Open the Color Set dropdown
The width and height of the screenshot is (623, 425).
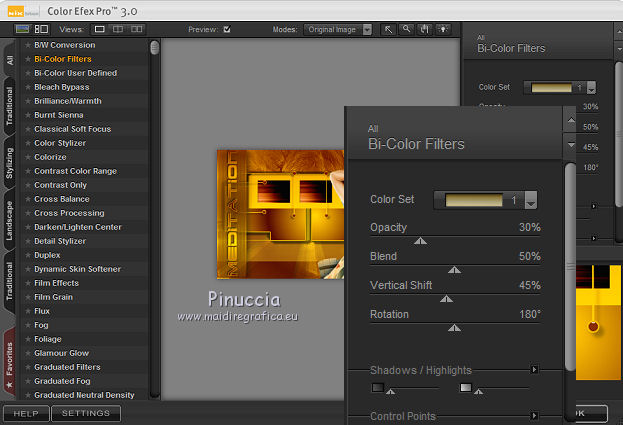click(x=531, y=200)
